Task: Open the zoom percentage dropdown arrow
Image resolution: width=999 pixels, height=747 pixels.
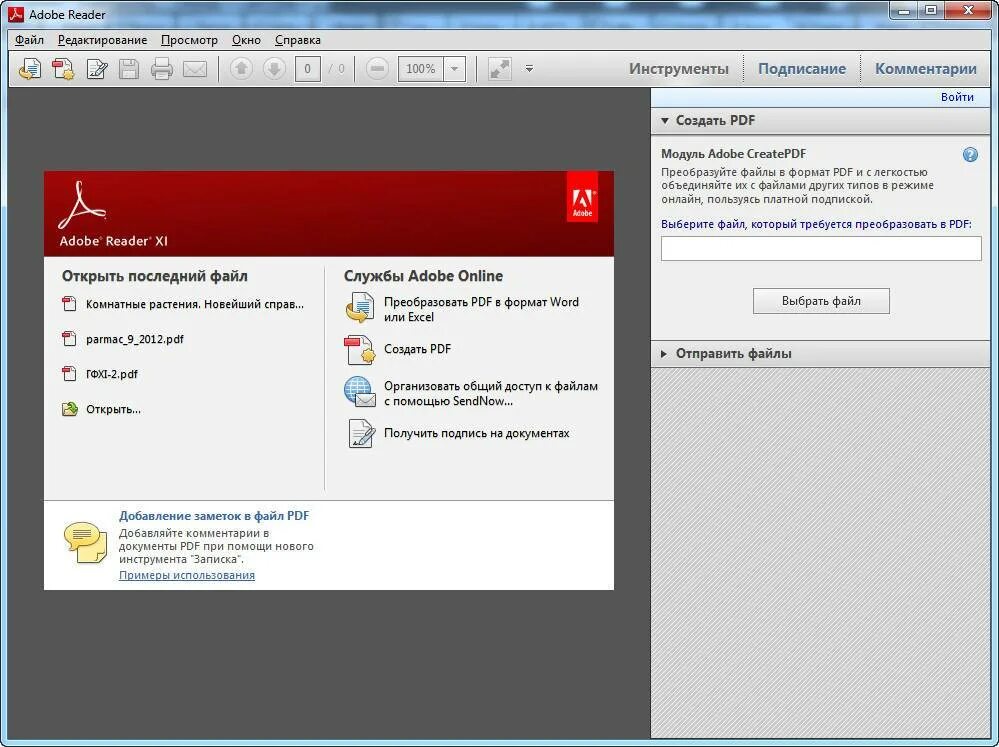Action: (x=454, y=69)
